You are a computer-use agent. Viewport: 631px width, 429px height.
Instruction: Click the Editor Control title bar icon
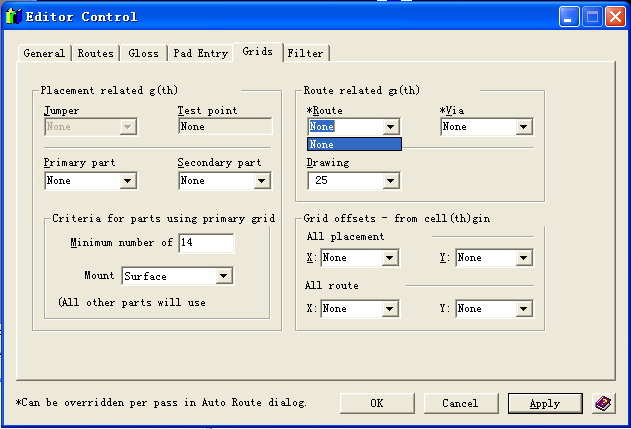[x=13, y=16]
